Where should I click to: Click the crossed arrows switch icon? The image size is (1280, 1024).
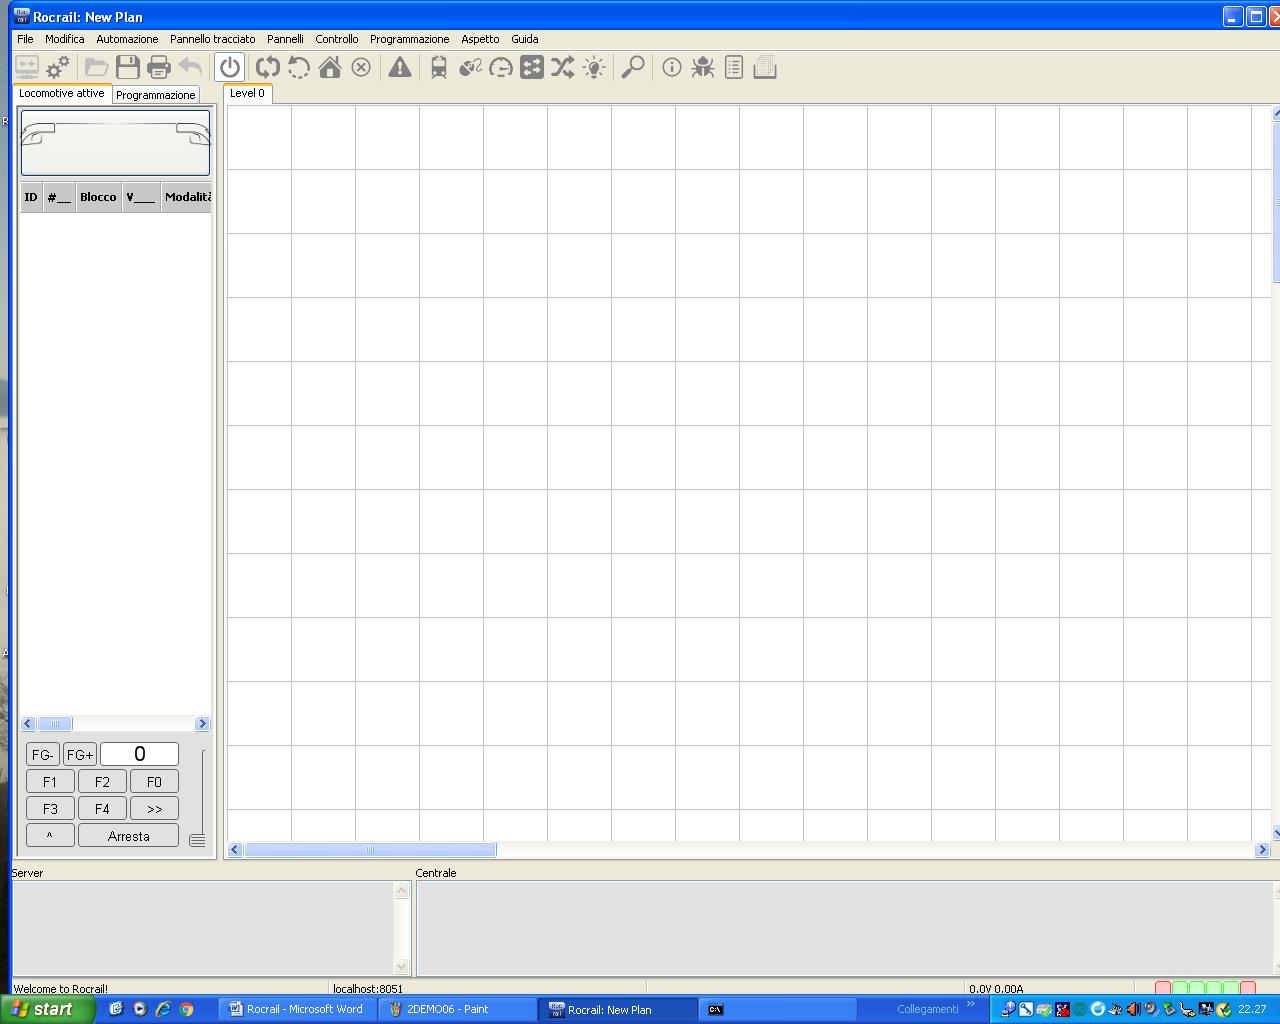click(563, 68)
